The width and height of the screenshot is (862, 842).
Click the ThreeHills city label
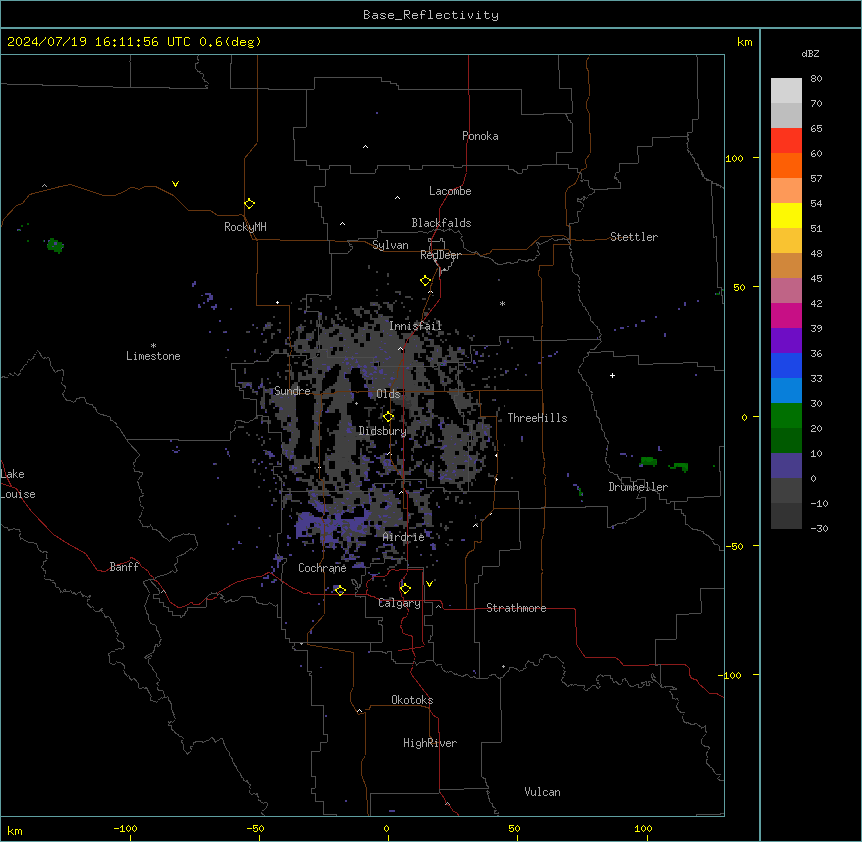[x=537, y=418]
